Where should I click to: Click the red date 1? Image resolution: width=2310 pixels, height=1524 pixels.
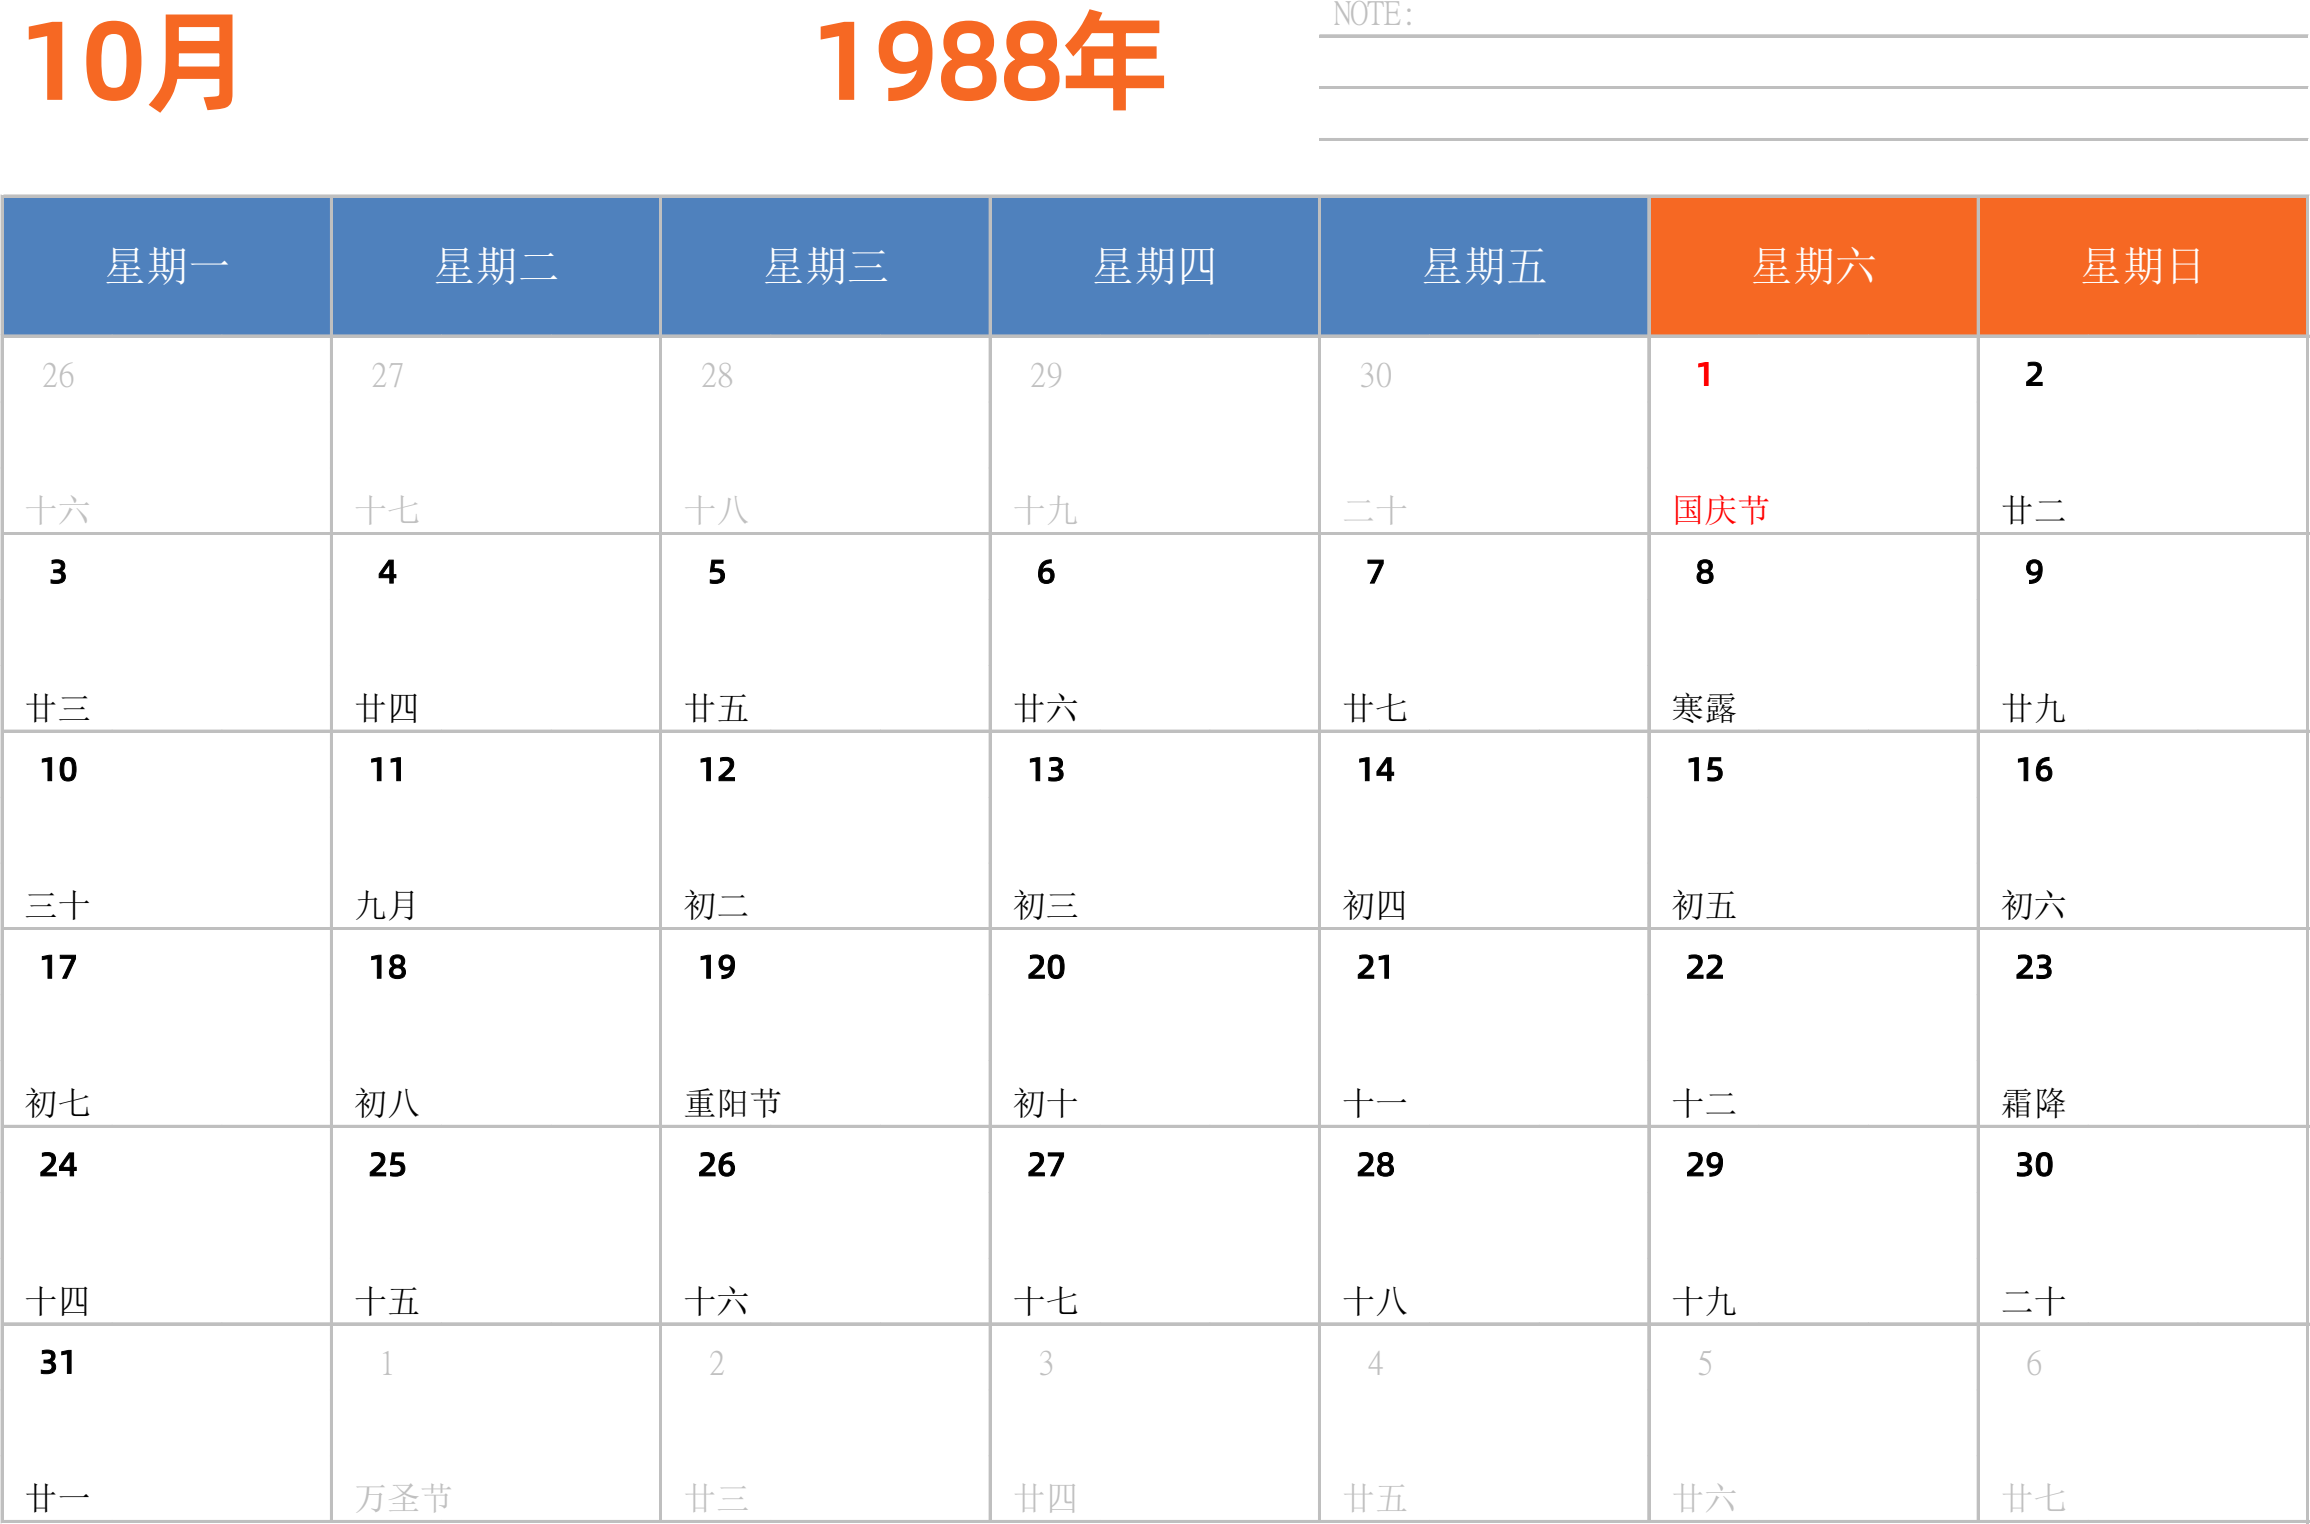tap(1704, 375)
